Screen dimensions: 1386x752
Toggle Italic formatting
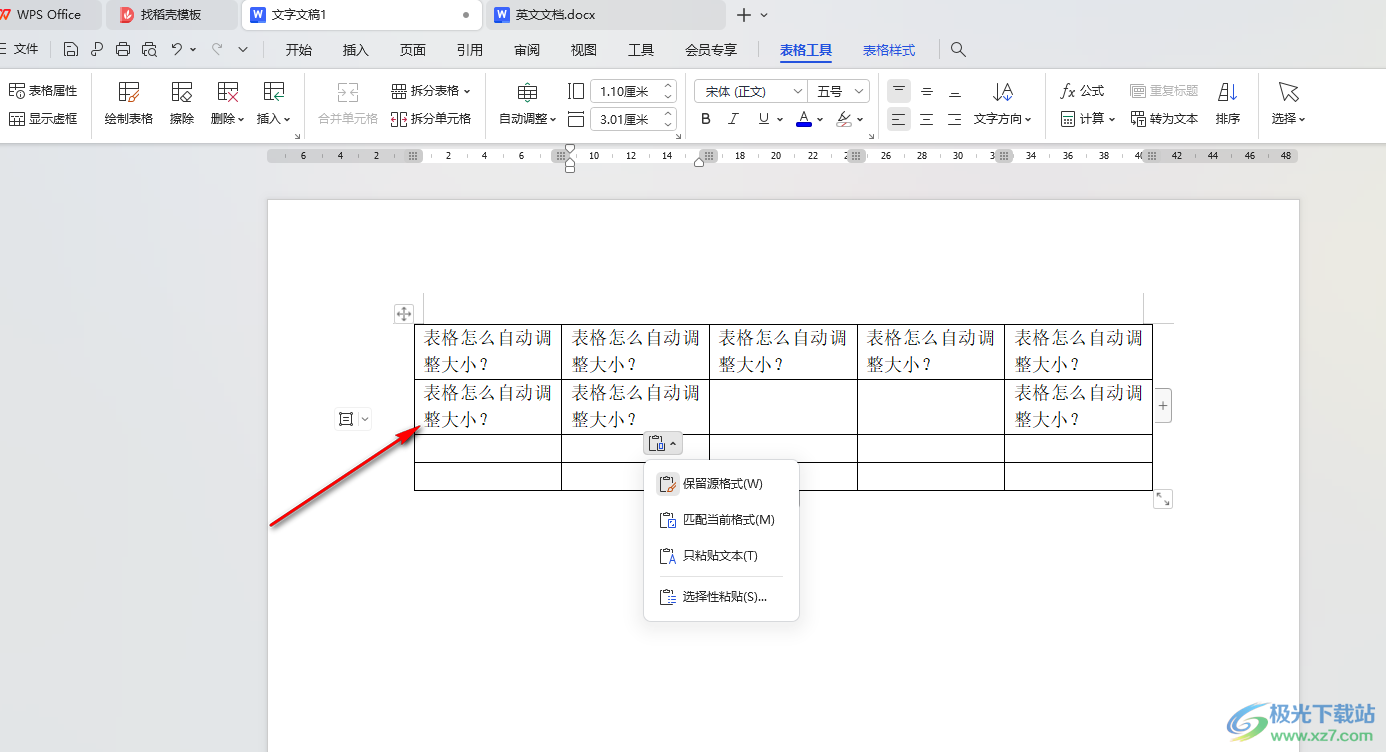click(733, 119)
